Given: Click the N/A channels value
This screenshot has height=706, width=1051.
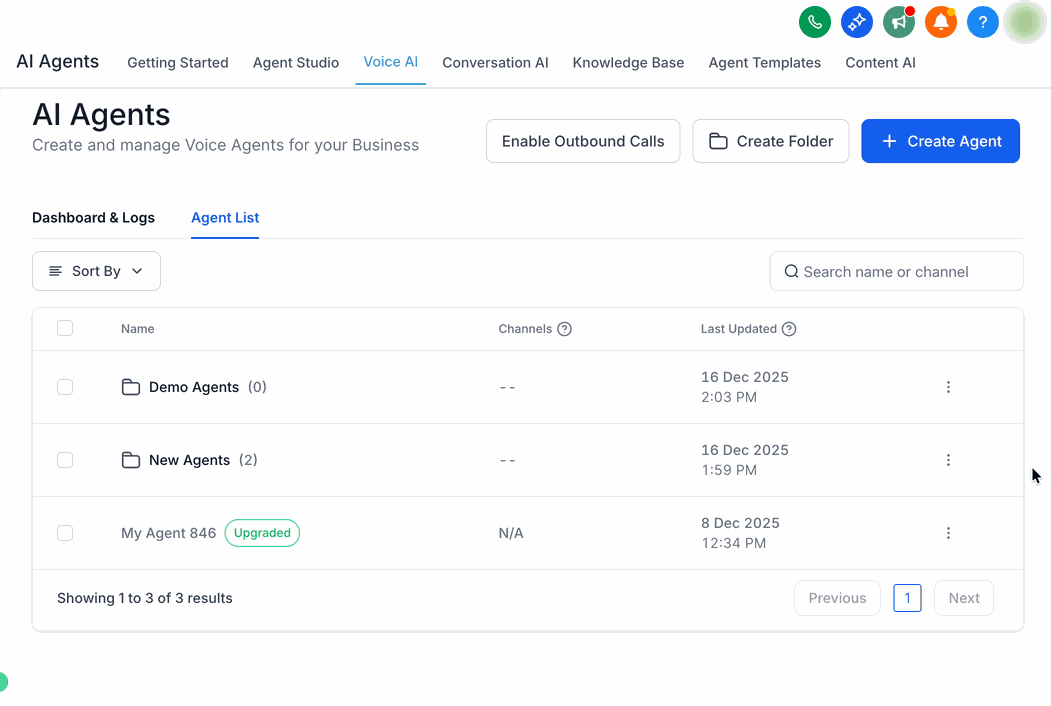Looking at the screenshot, I should pyautogui.click(x=511, y=533).
